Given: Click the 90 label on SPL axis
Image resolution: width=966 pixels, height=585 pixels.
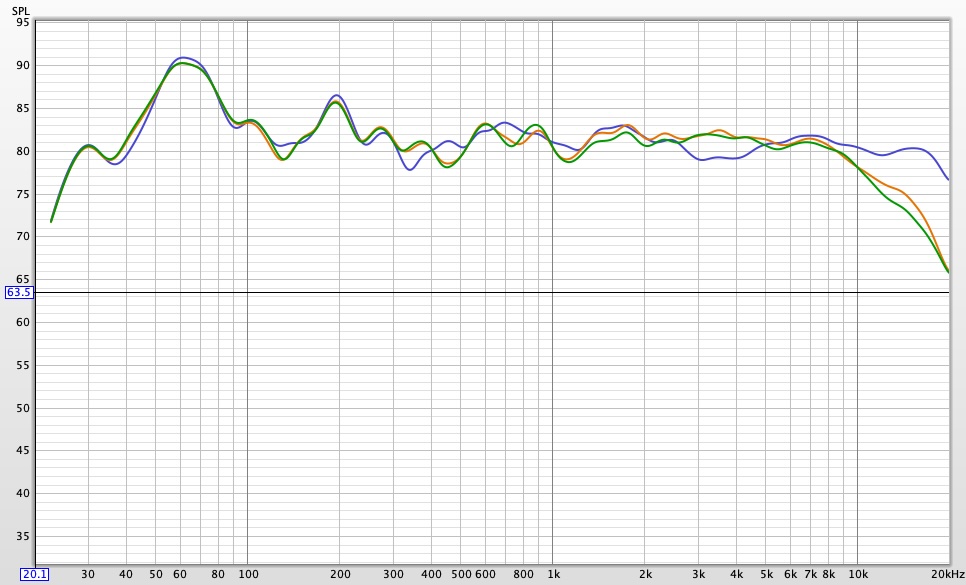Looking at the screenshot, I should [23, 65].
